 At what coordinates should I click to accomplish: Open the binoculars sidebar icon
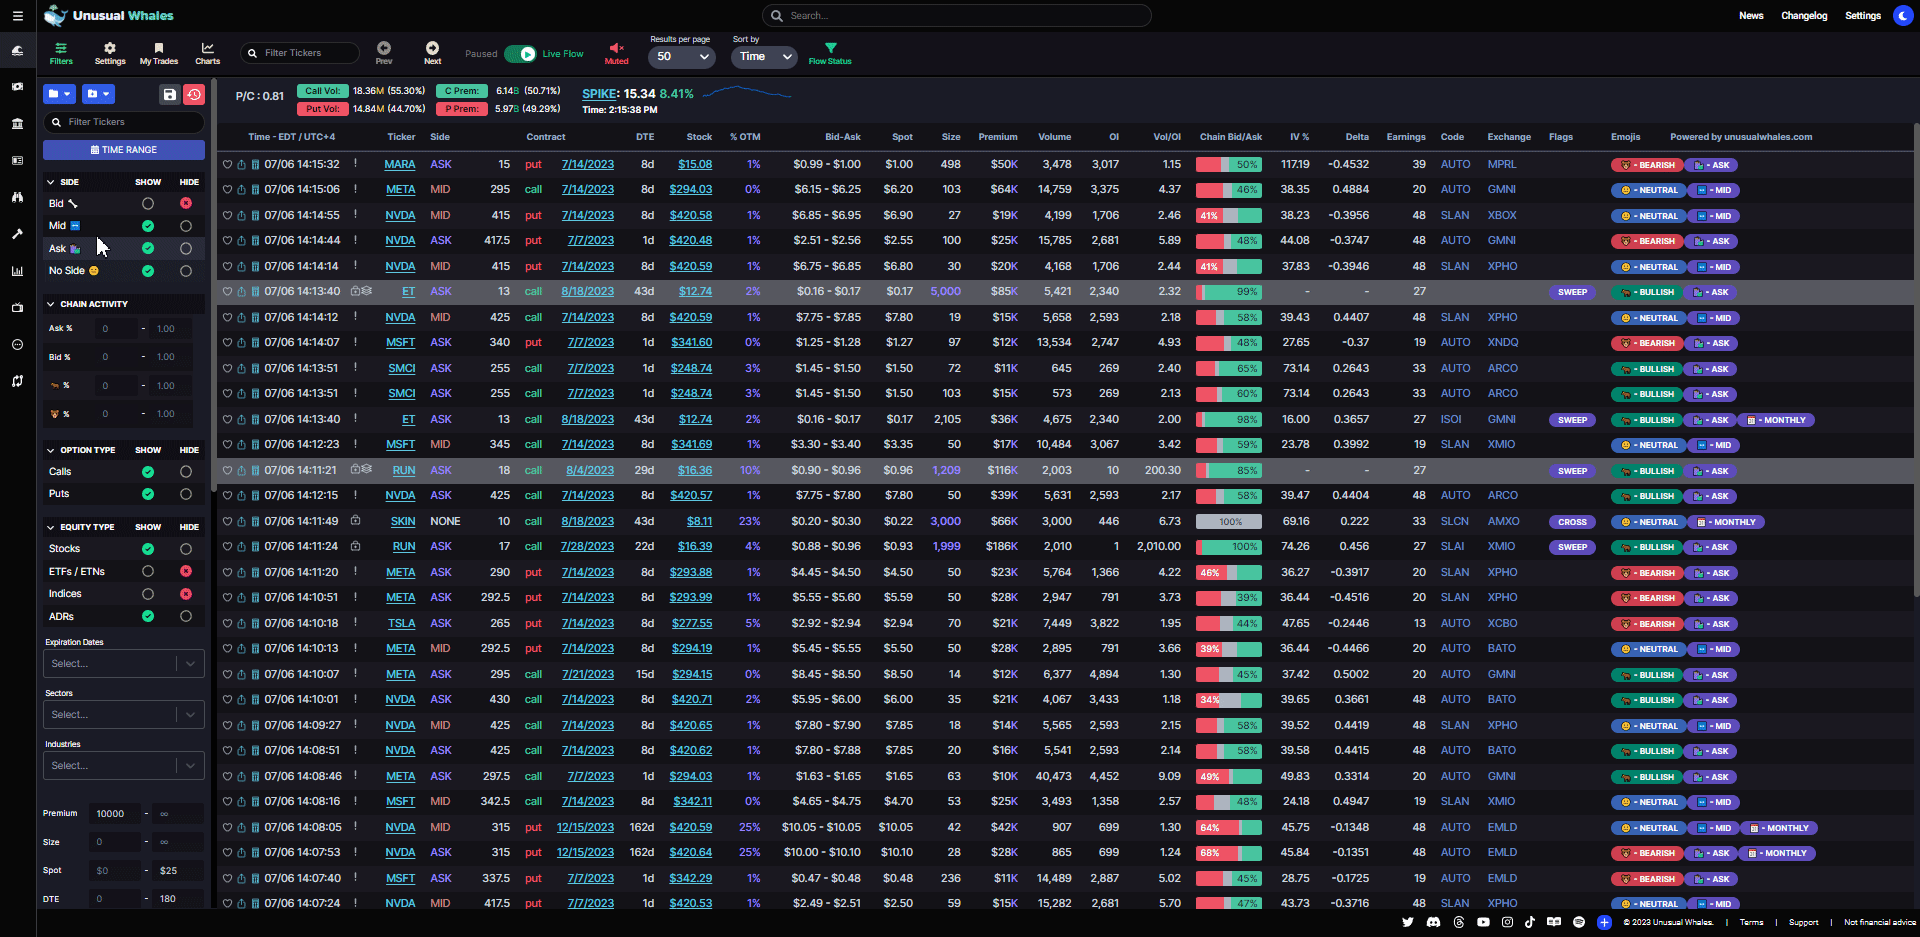[x=17, y=197]
